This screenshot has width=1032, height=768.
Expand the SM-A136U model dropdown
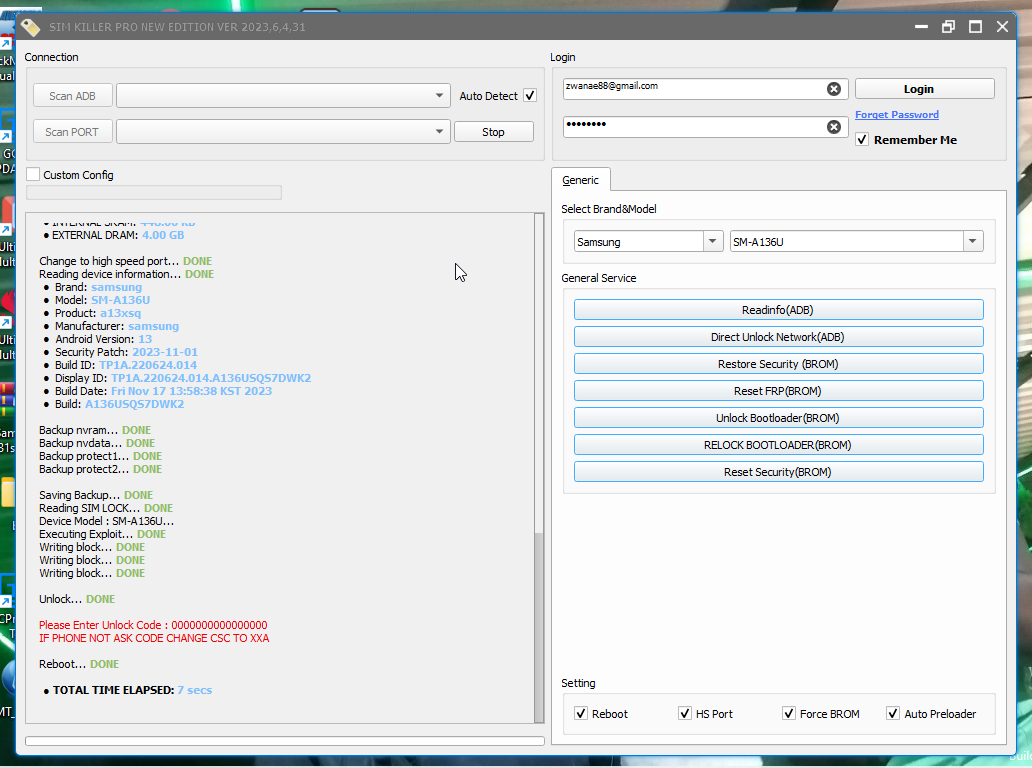pos(972,242)
